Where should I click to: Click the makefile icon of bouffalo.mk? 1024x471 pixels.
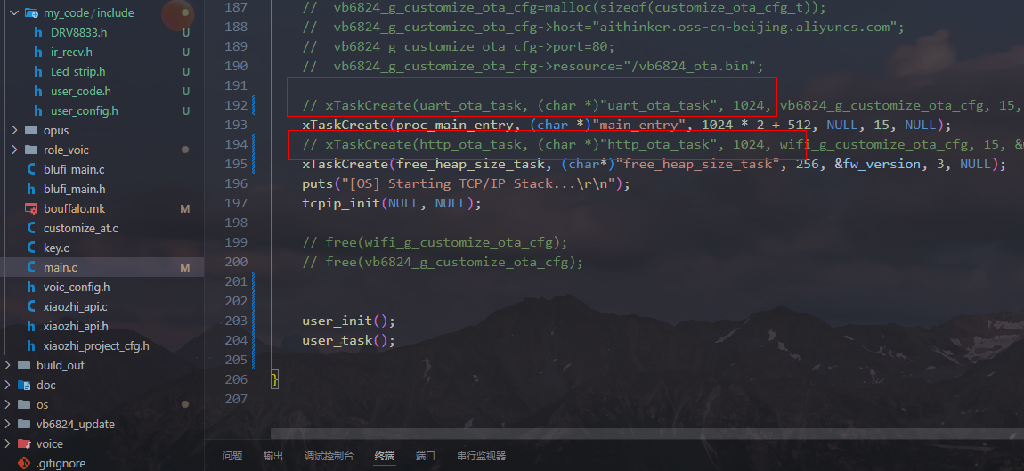click(x=30, y=209)
